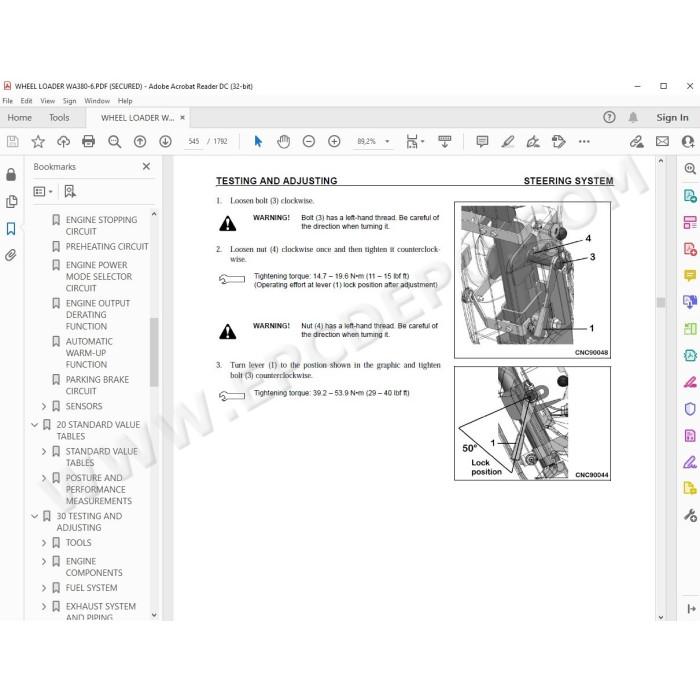The image size is (700, 700).
Task: Open the Help question mark icon
Action: pyautogui.click(x=609, y=117)
